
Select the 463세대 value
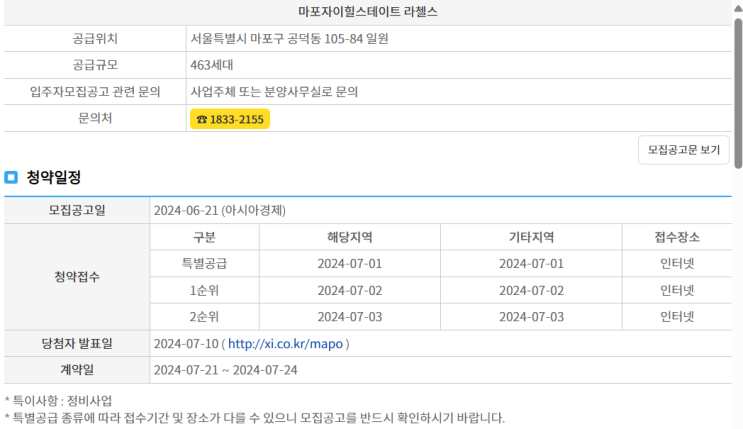(x=212, y=65)
